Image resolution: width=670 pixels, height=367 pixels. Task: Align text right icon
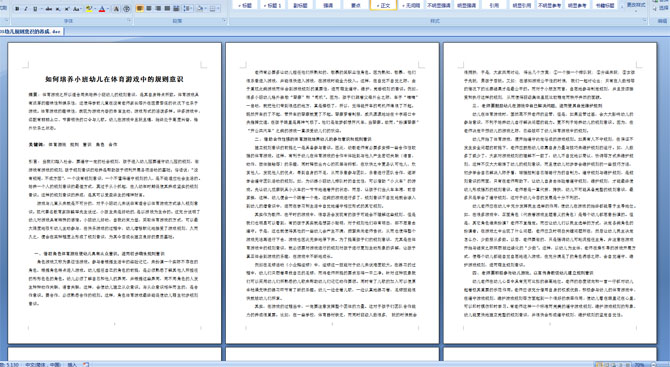click(158, 9)
